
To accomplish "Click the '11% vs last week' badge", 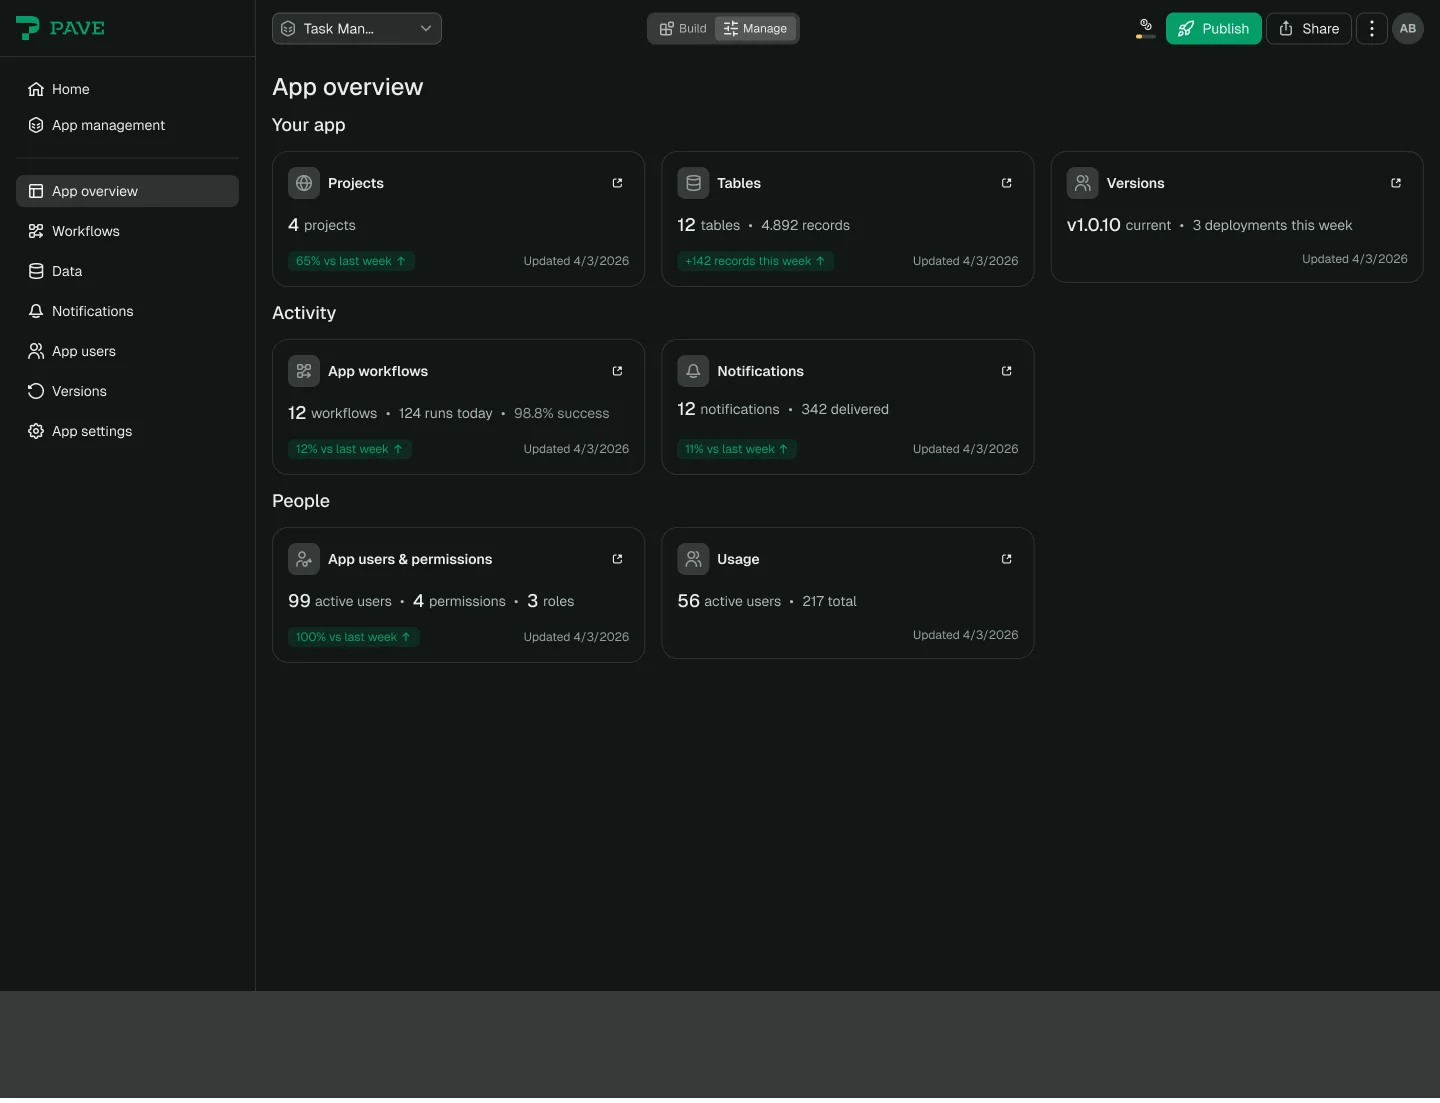I will pos(737,449).
